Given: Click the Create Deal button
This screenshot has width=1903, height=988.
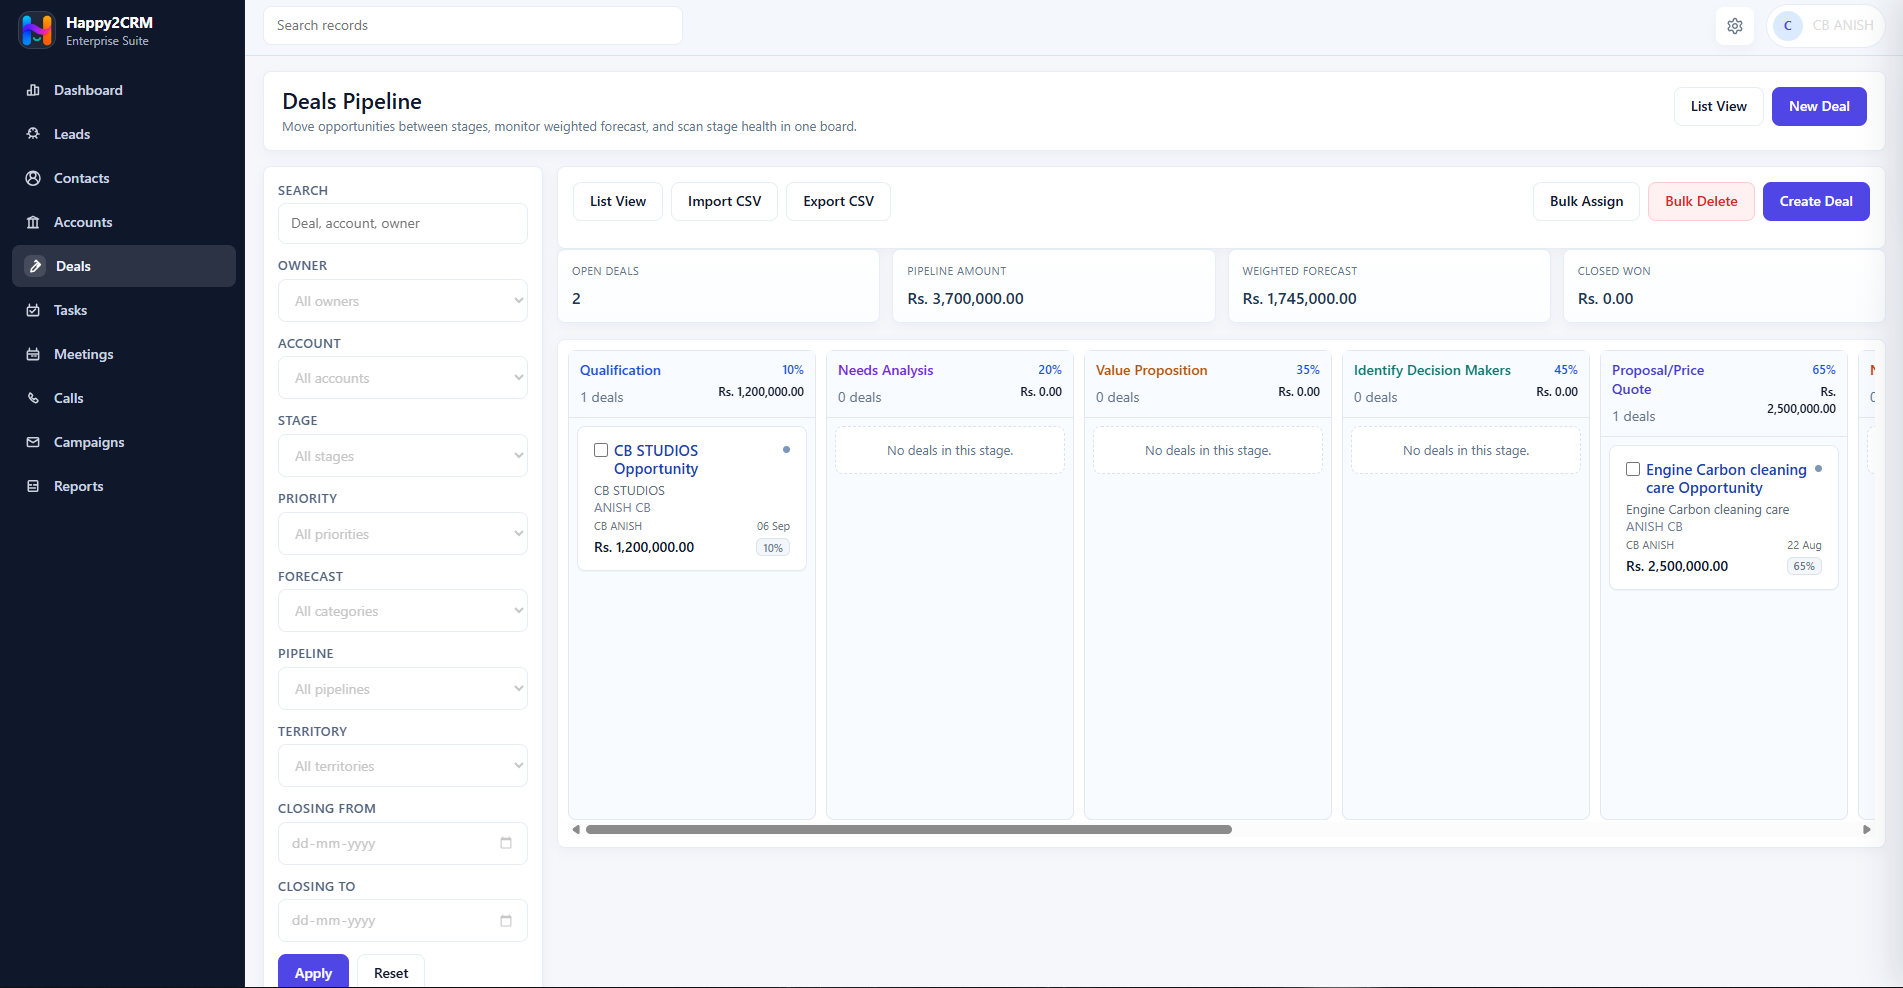Looking at the screenshot, I should [1816, 201].
